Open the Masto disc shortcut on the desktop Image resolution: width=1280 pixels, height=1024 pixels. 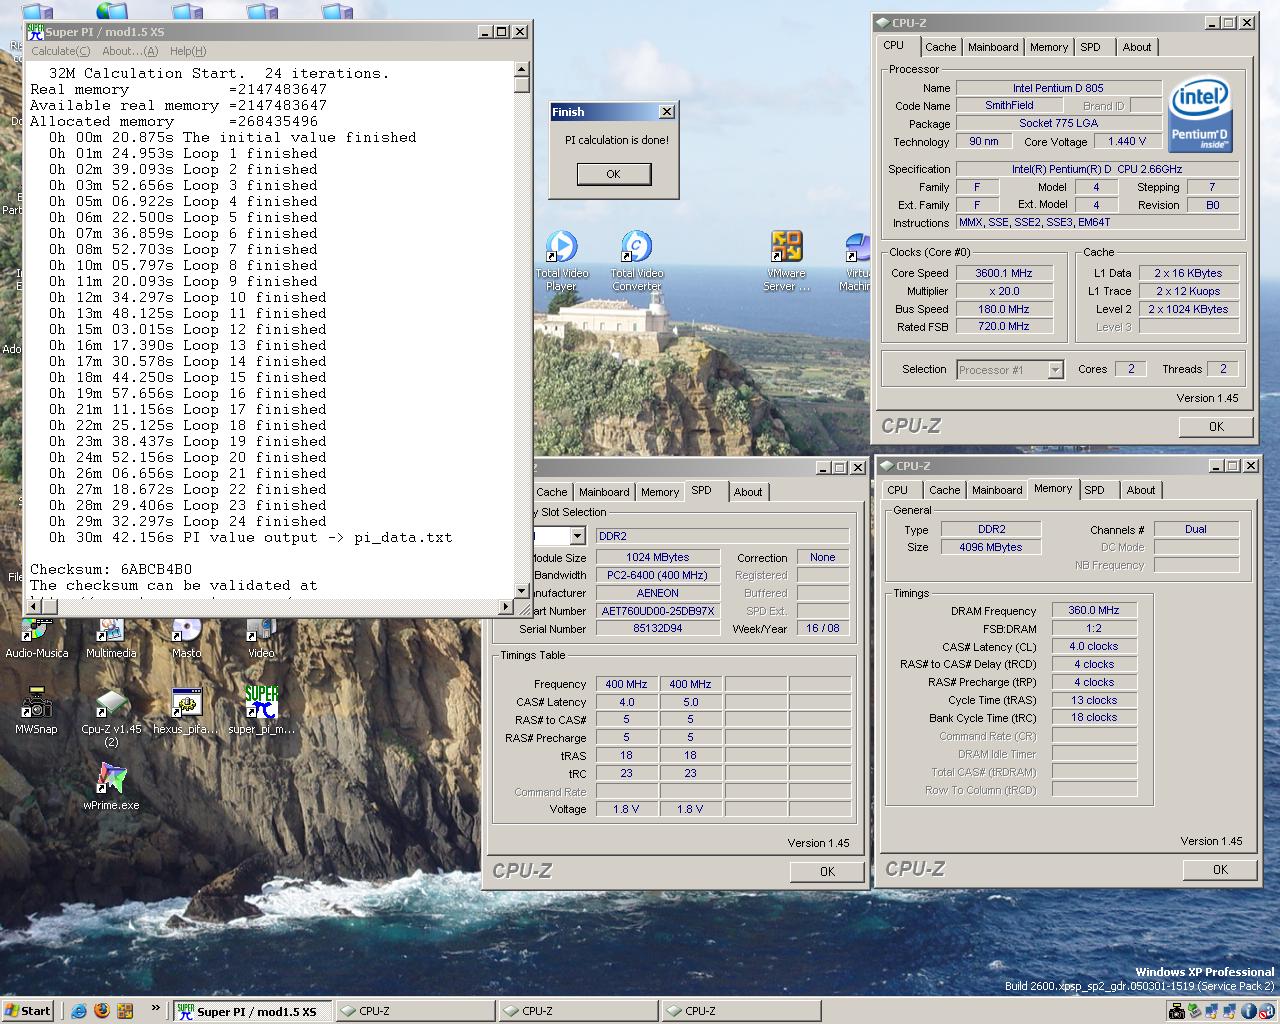tap(186, 637)
